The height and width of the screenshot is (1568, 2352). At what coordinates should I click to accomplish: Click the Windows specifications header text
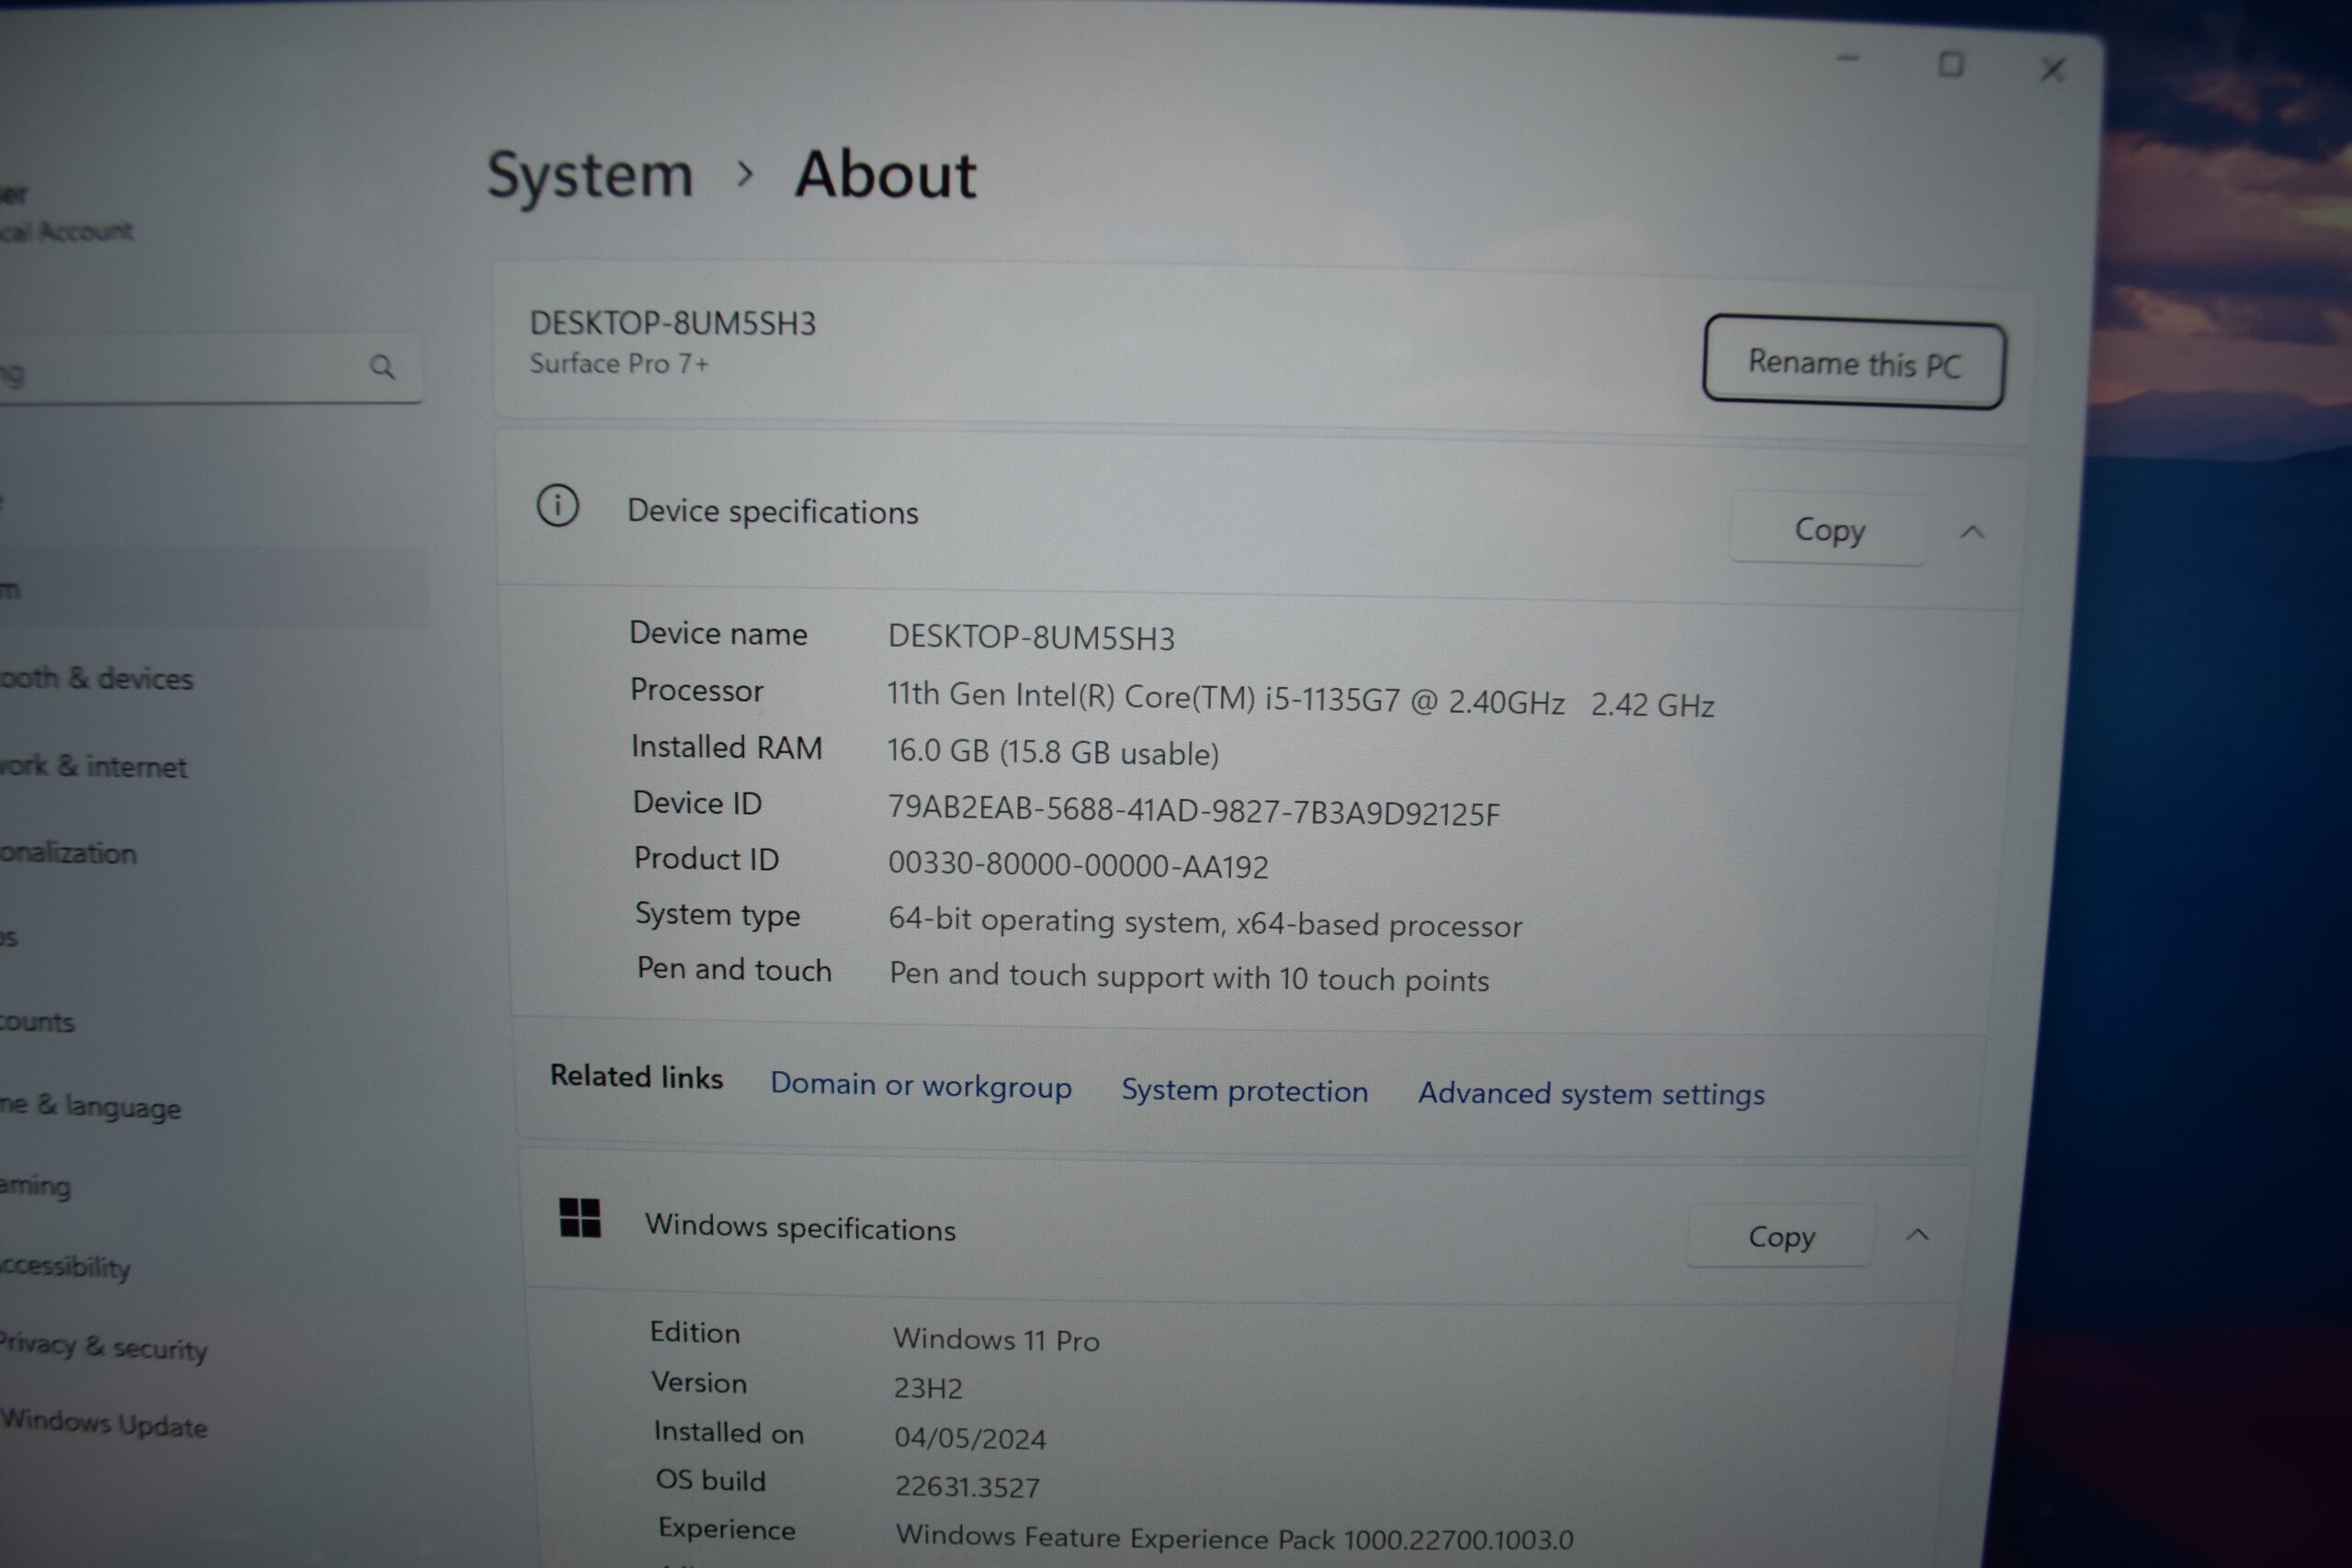800,1228
